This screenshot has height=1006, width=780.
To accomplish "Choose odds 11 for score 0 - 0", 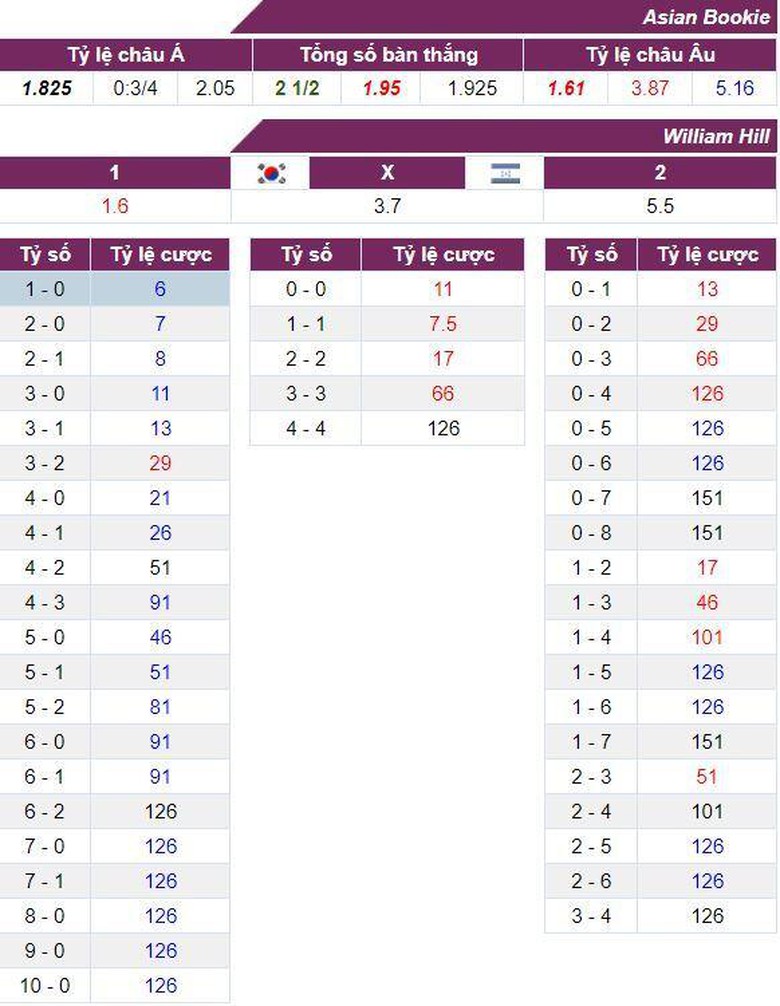I will click(x=443, y=289).
